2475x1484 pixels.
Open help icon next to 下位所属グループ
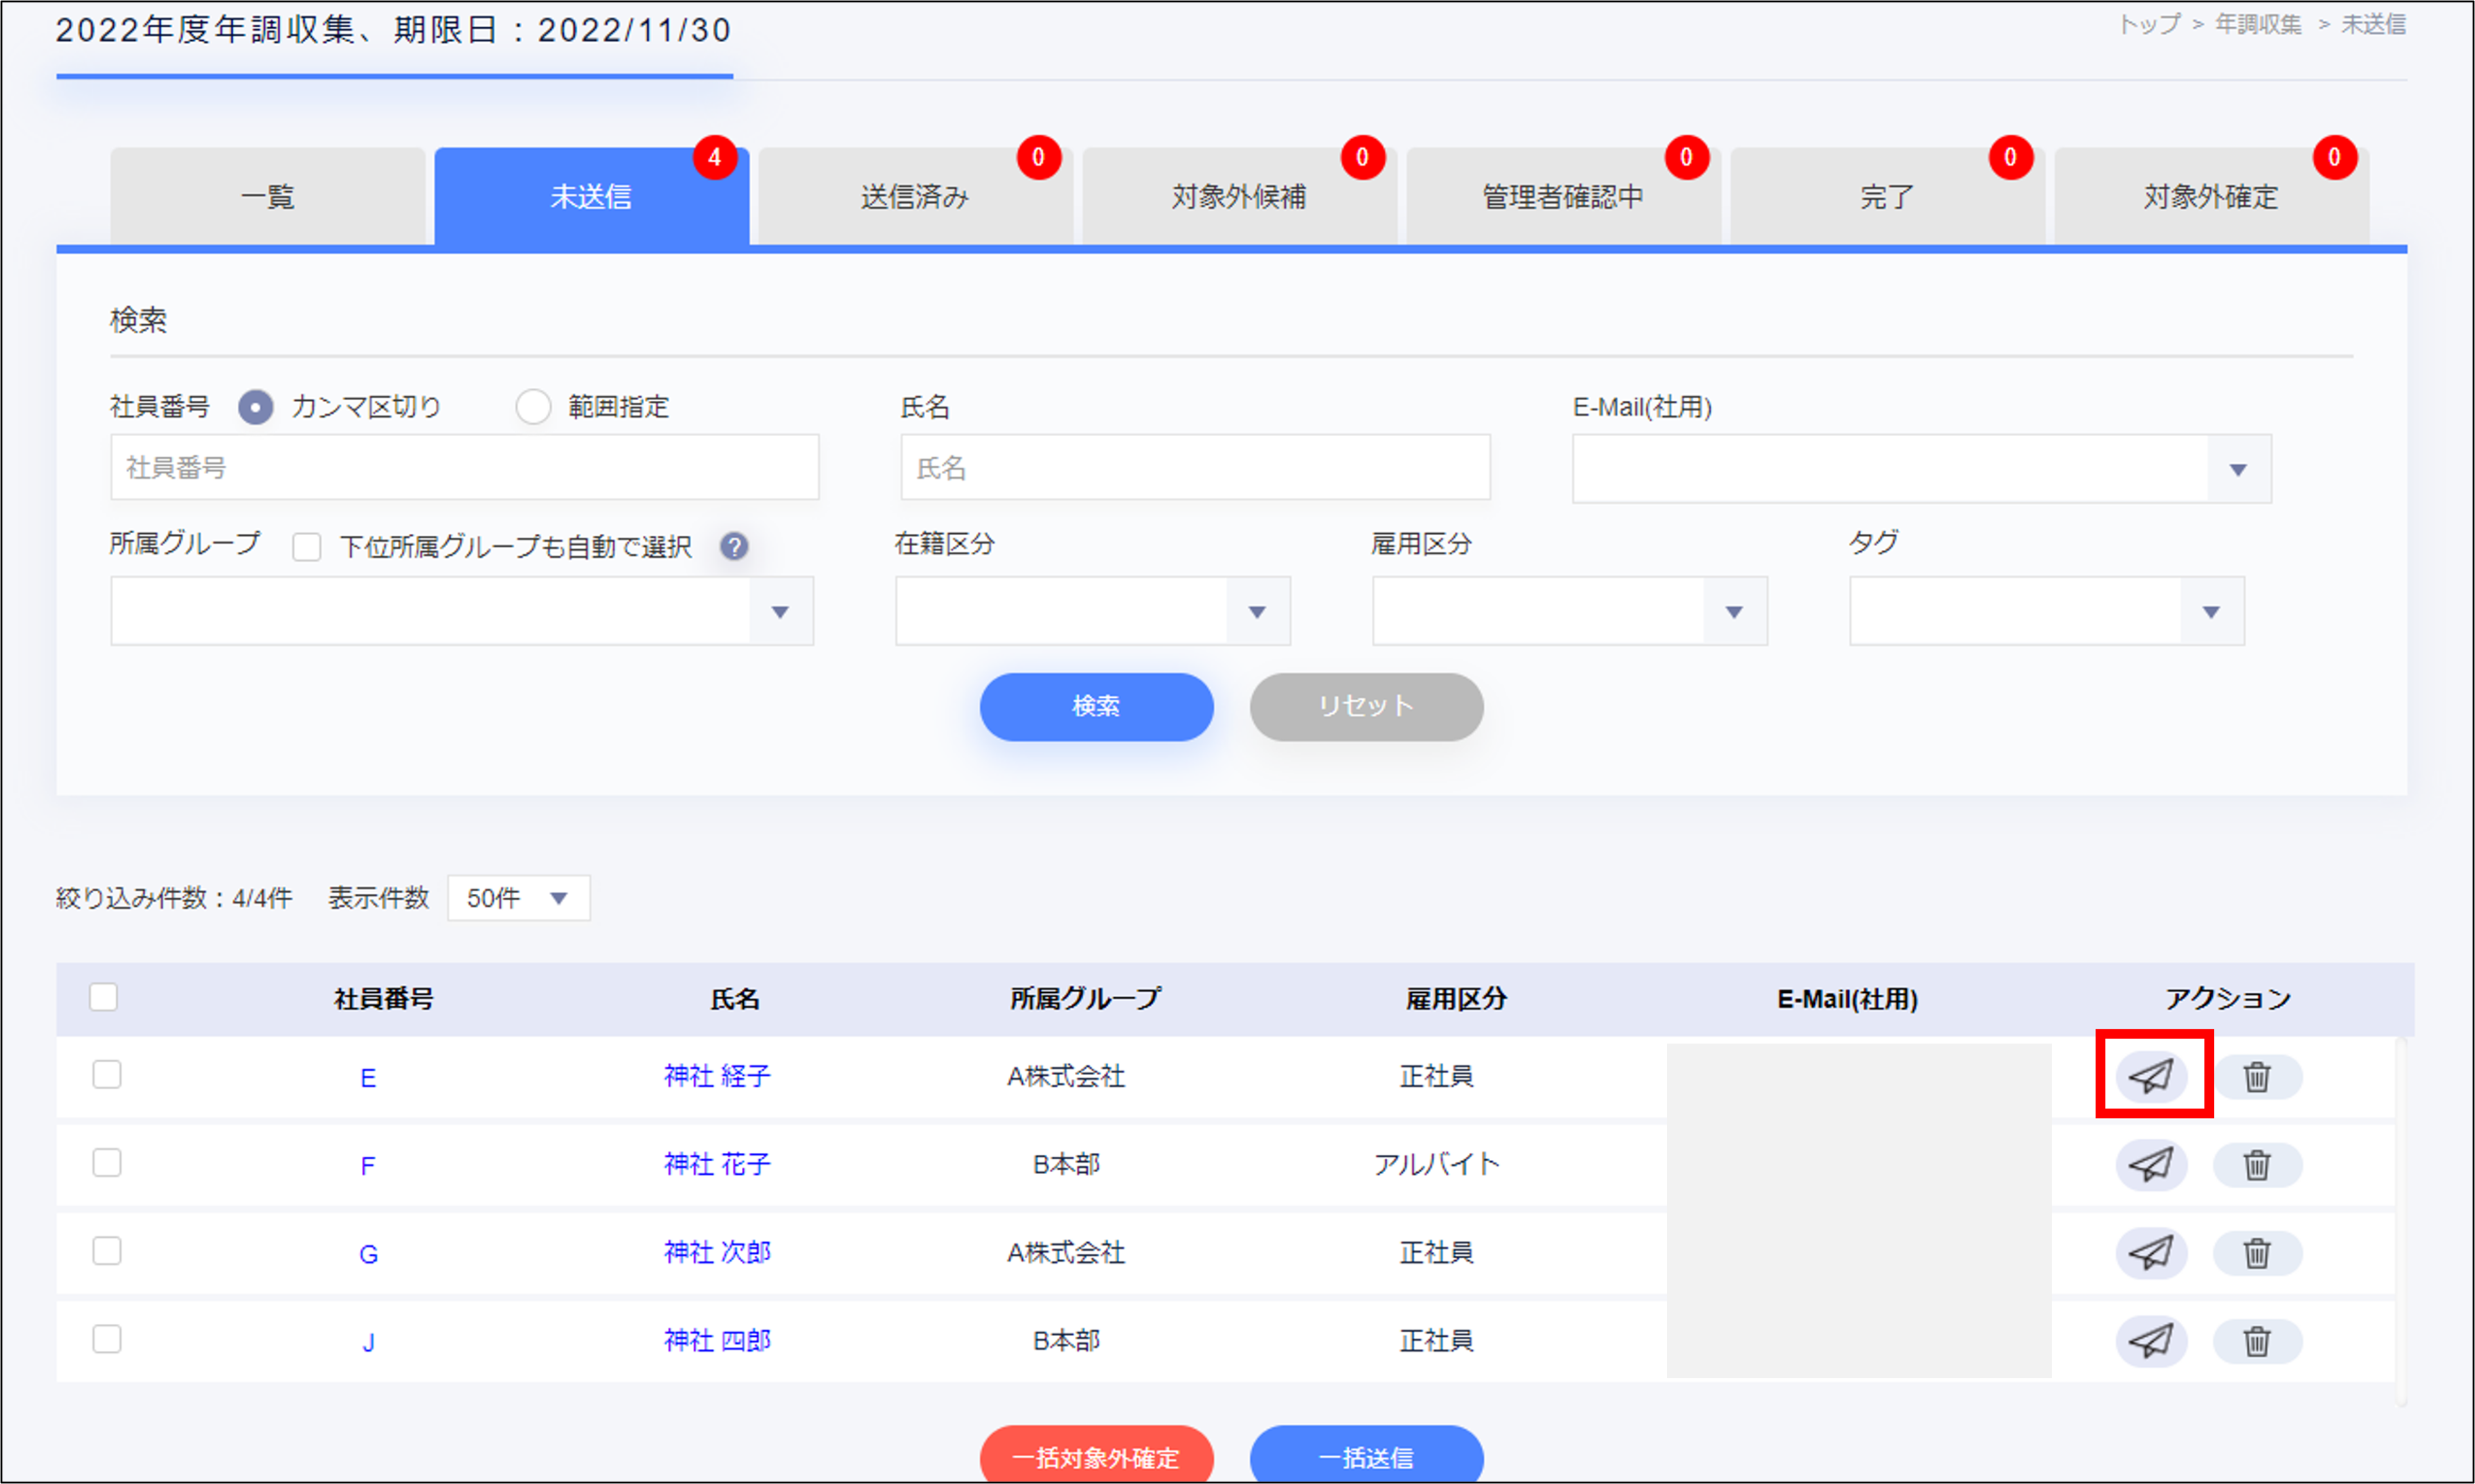click(x=734, y=546)
